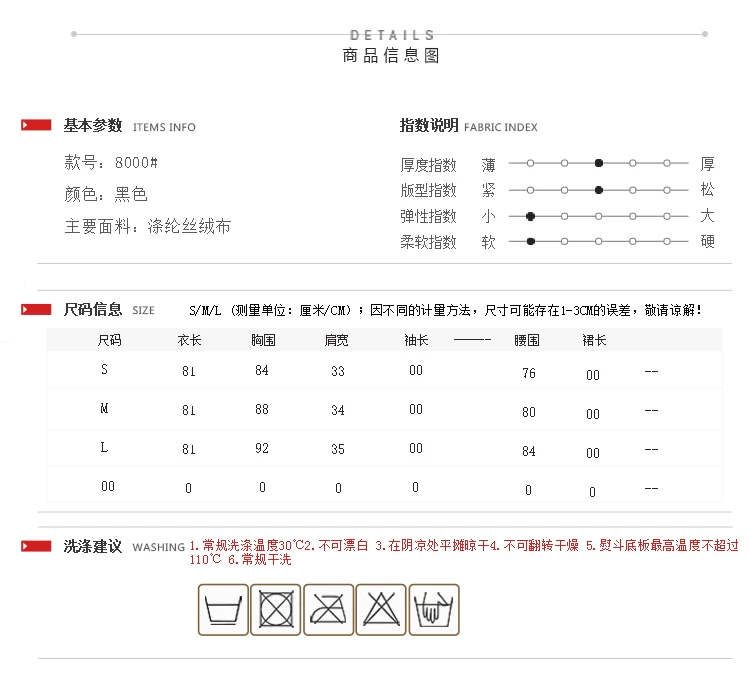Select the filled dot on 弹性指数 scale
Viewport: 750px width, 674px height.
tap(531, 216)
